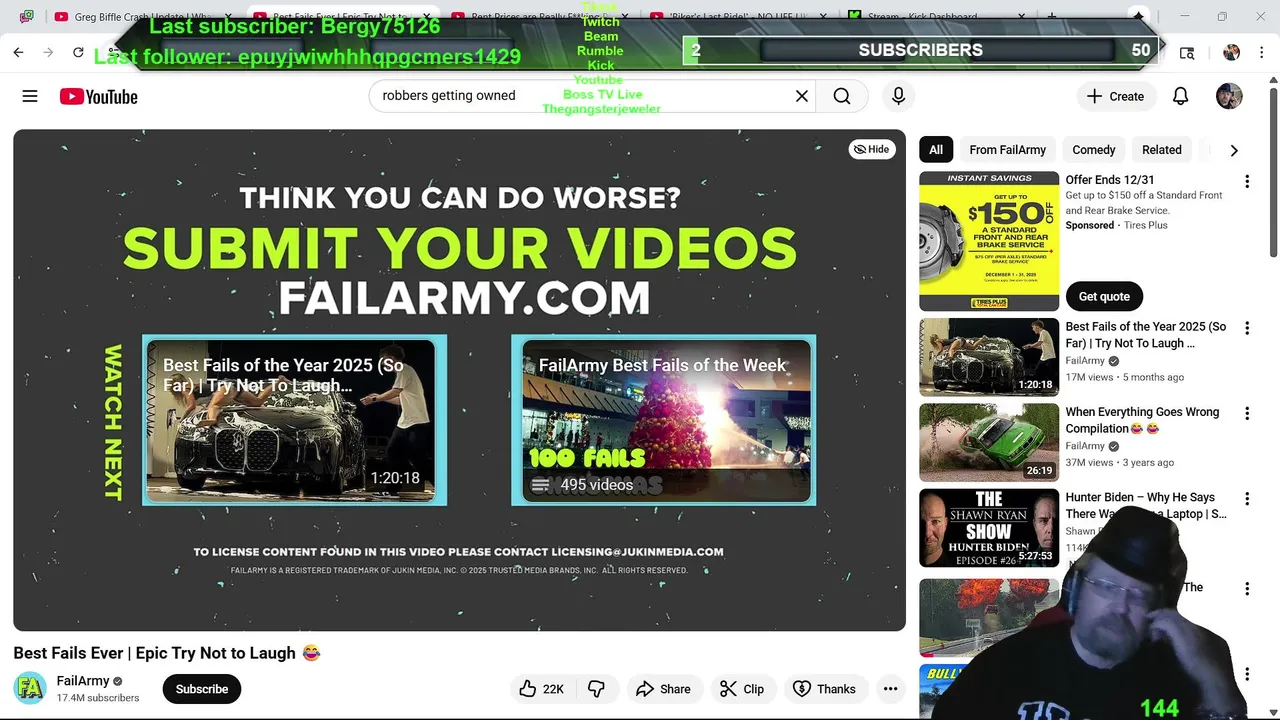Share this video
The width and height of the screenshot is (1280, 720).
[663, 689]
